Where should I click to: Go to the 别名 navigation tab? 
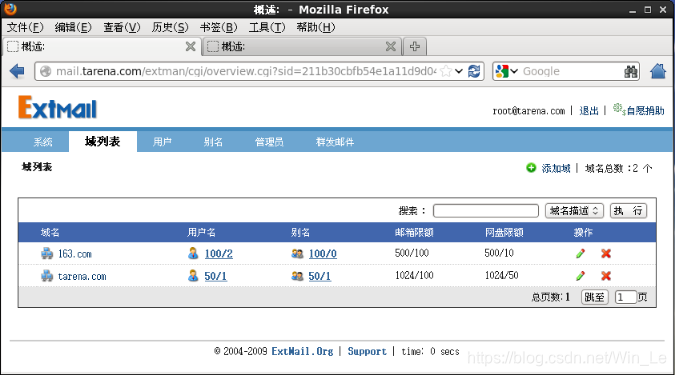(x=213, y=142)
